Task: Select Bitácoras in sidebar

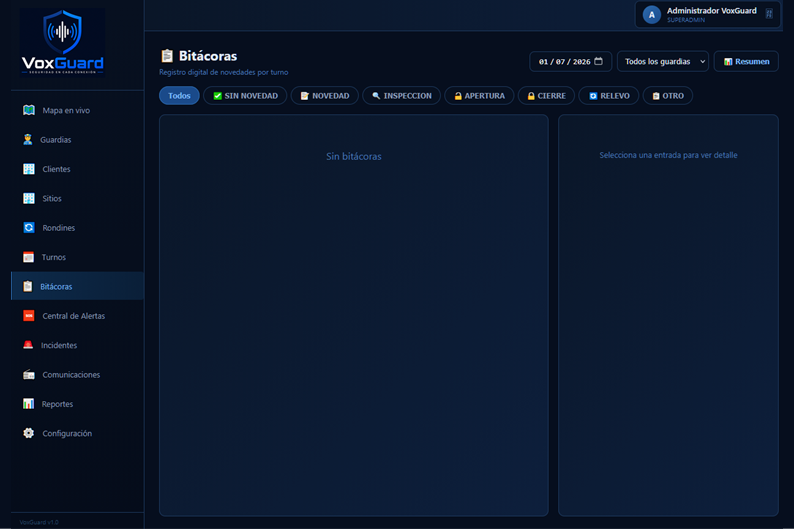Action: [77, 286]
